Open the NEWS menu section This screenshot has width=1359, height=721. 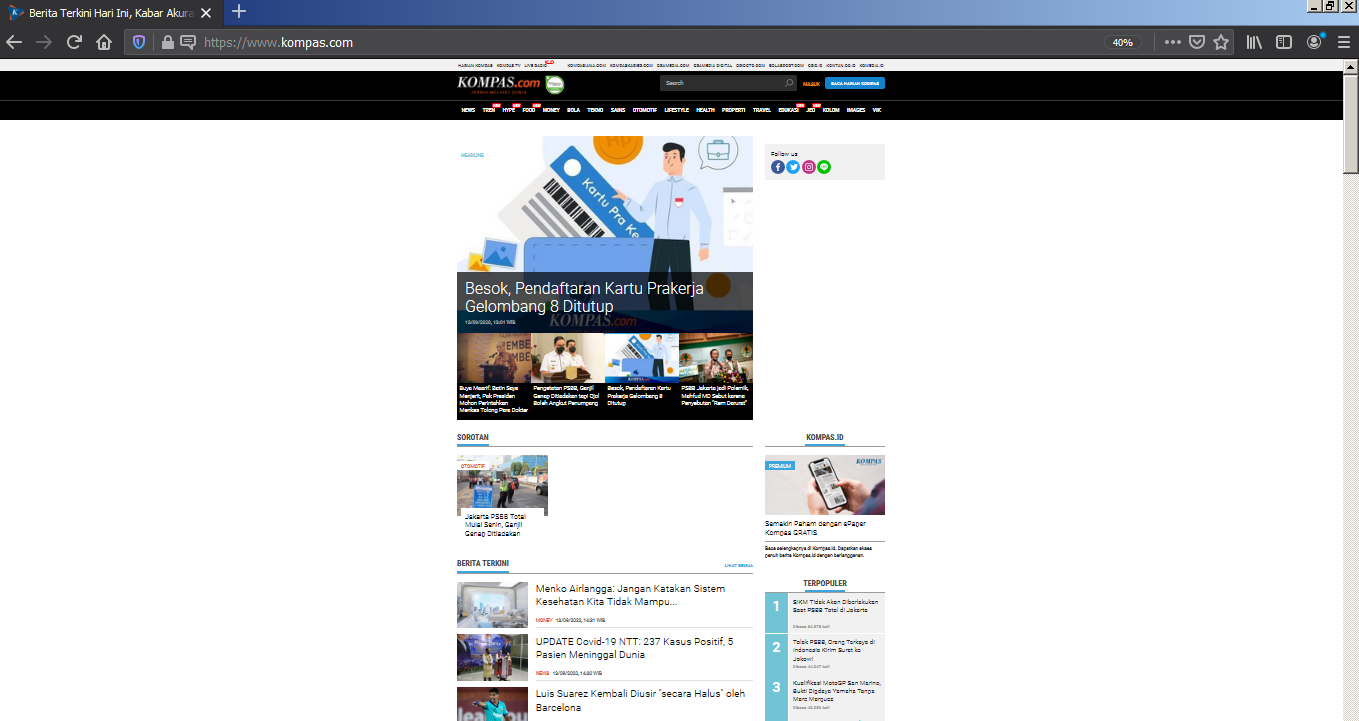tap(468, 110)
